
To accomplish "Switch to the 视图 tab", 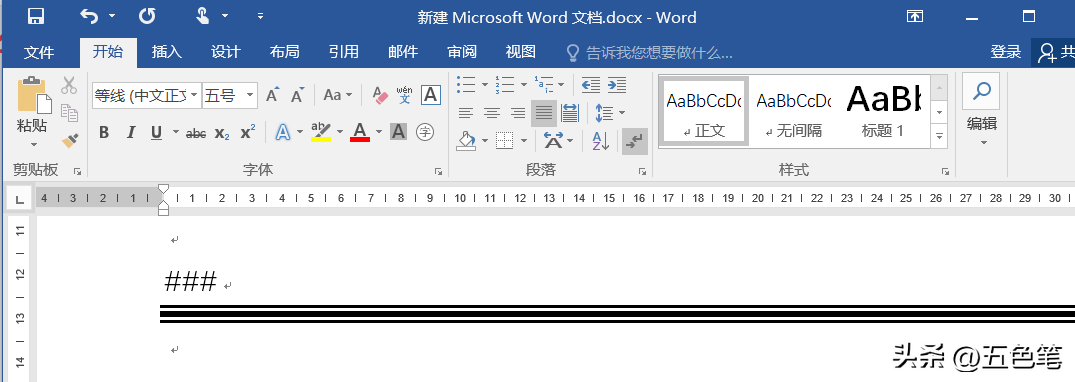I will pyautogui.click(x=520, y=52).
